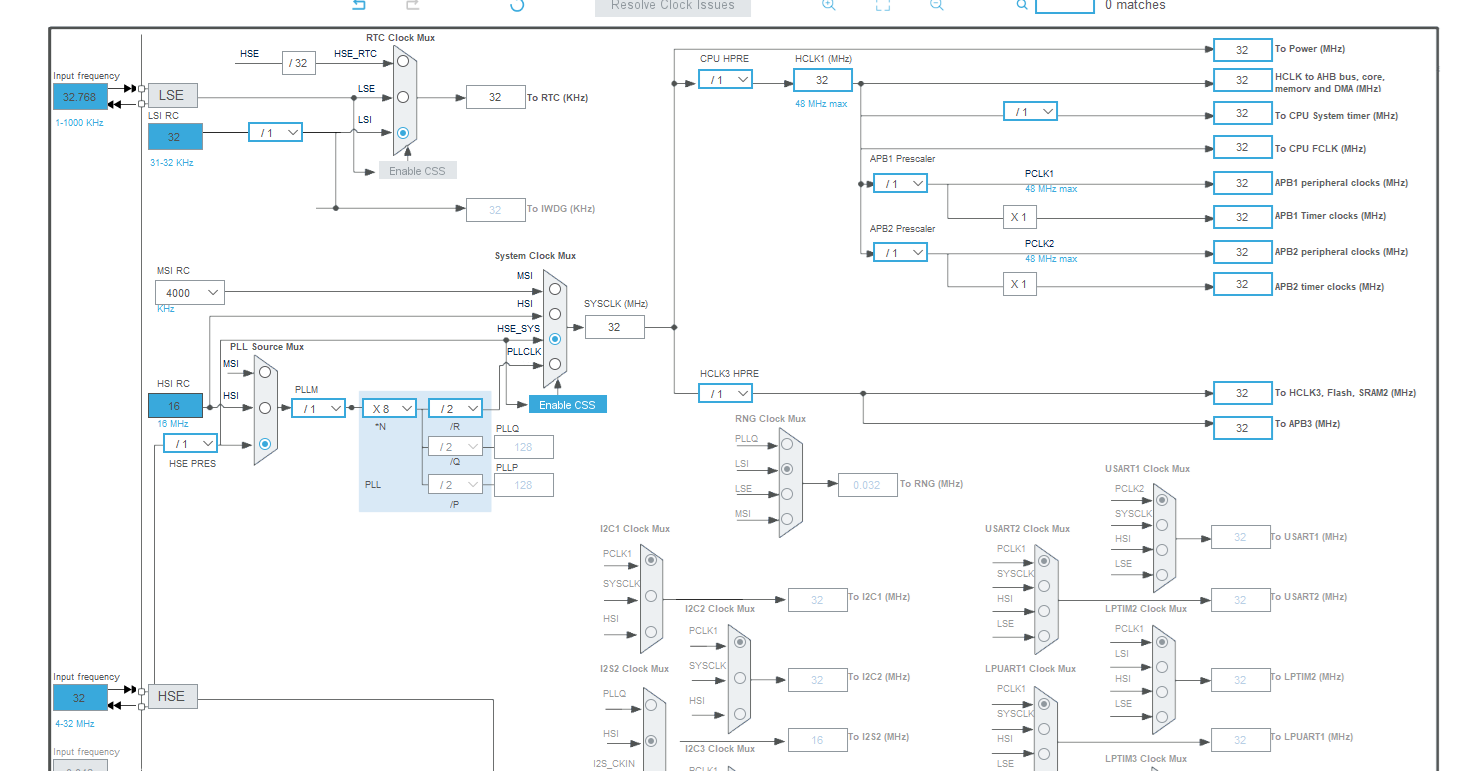
Task: Click the redo arrow icon in the toolbar
Action: pos(412,5)
